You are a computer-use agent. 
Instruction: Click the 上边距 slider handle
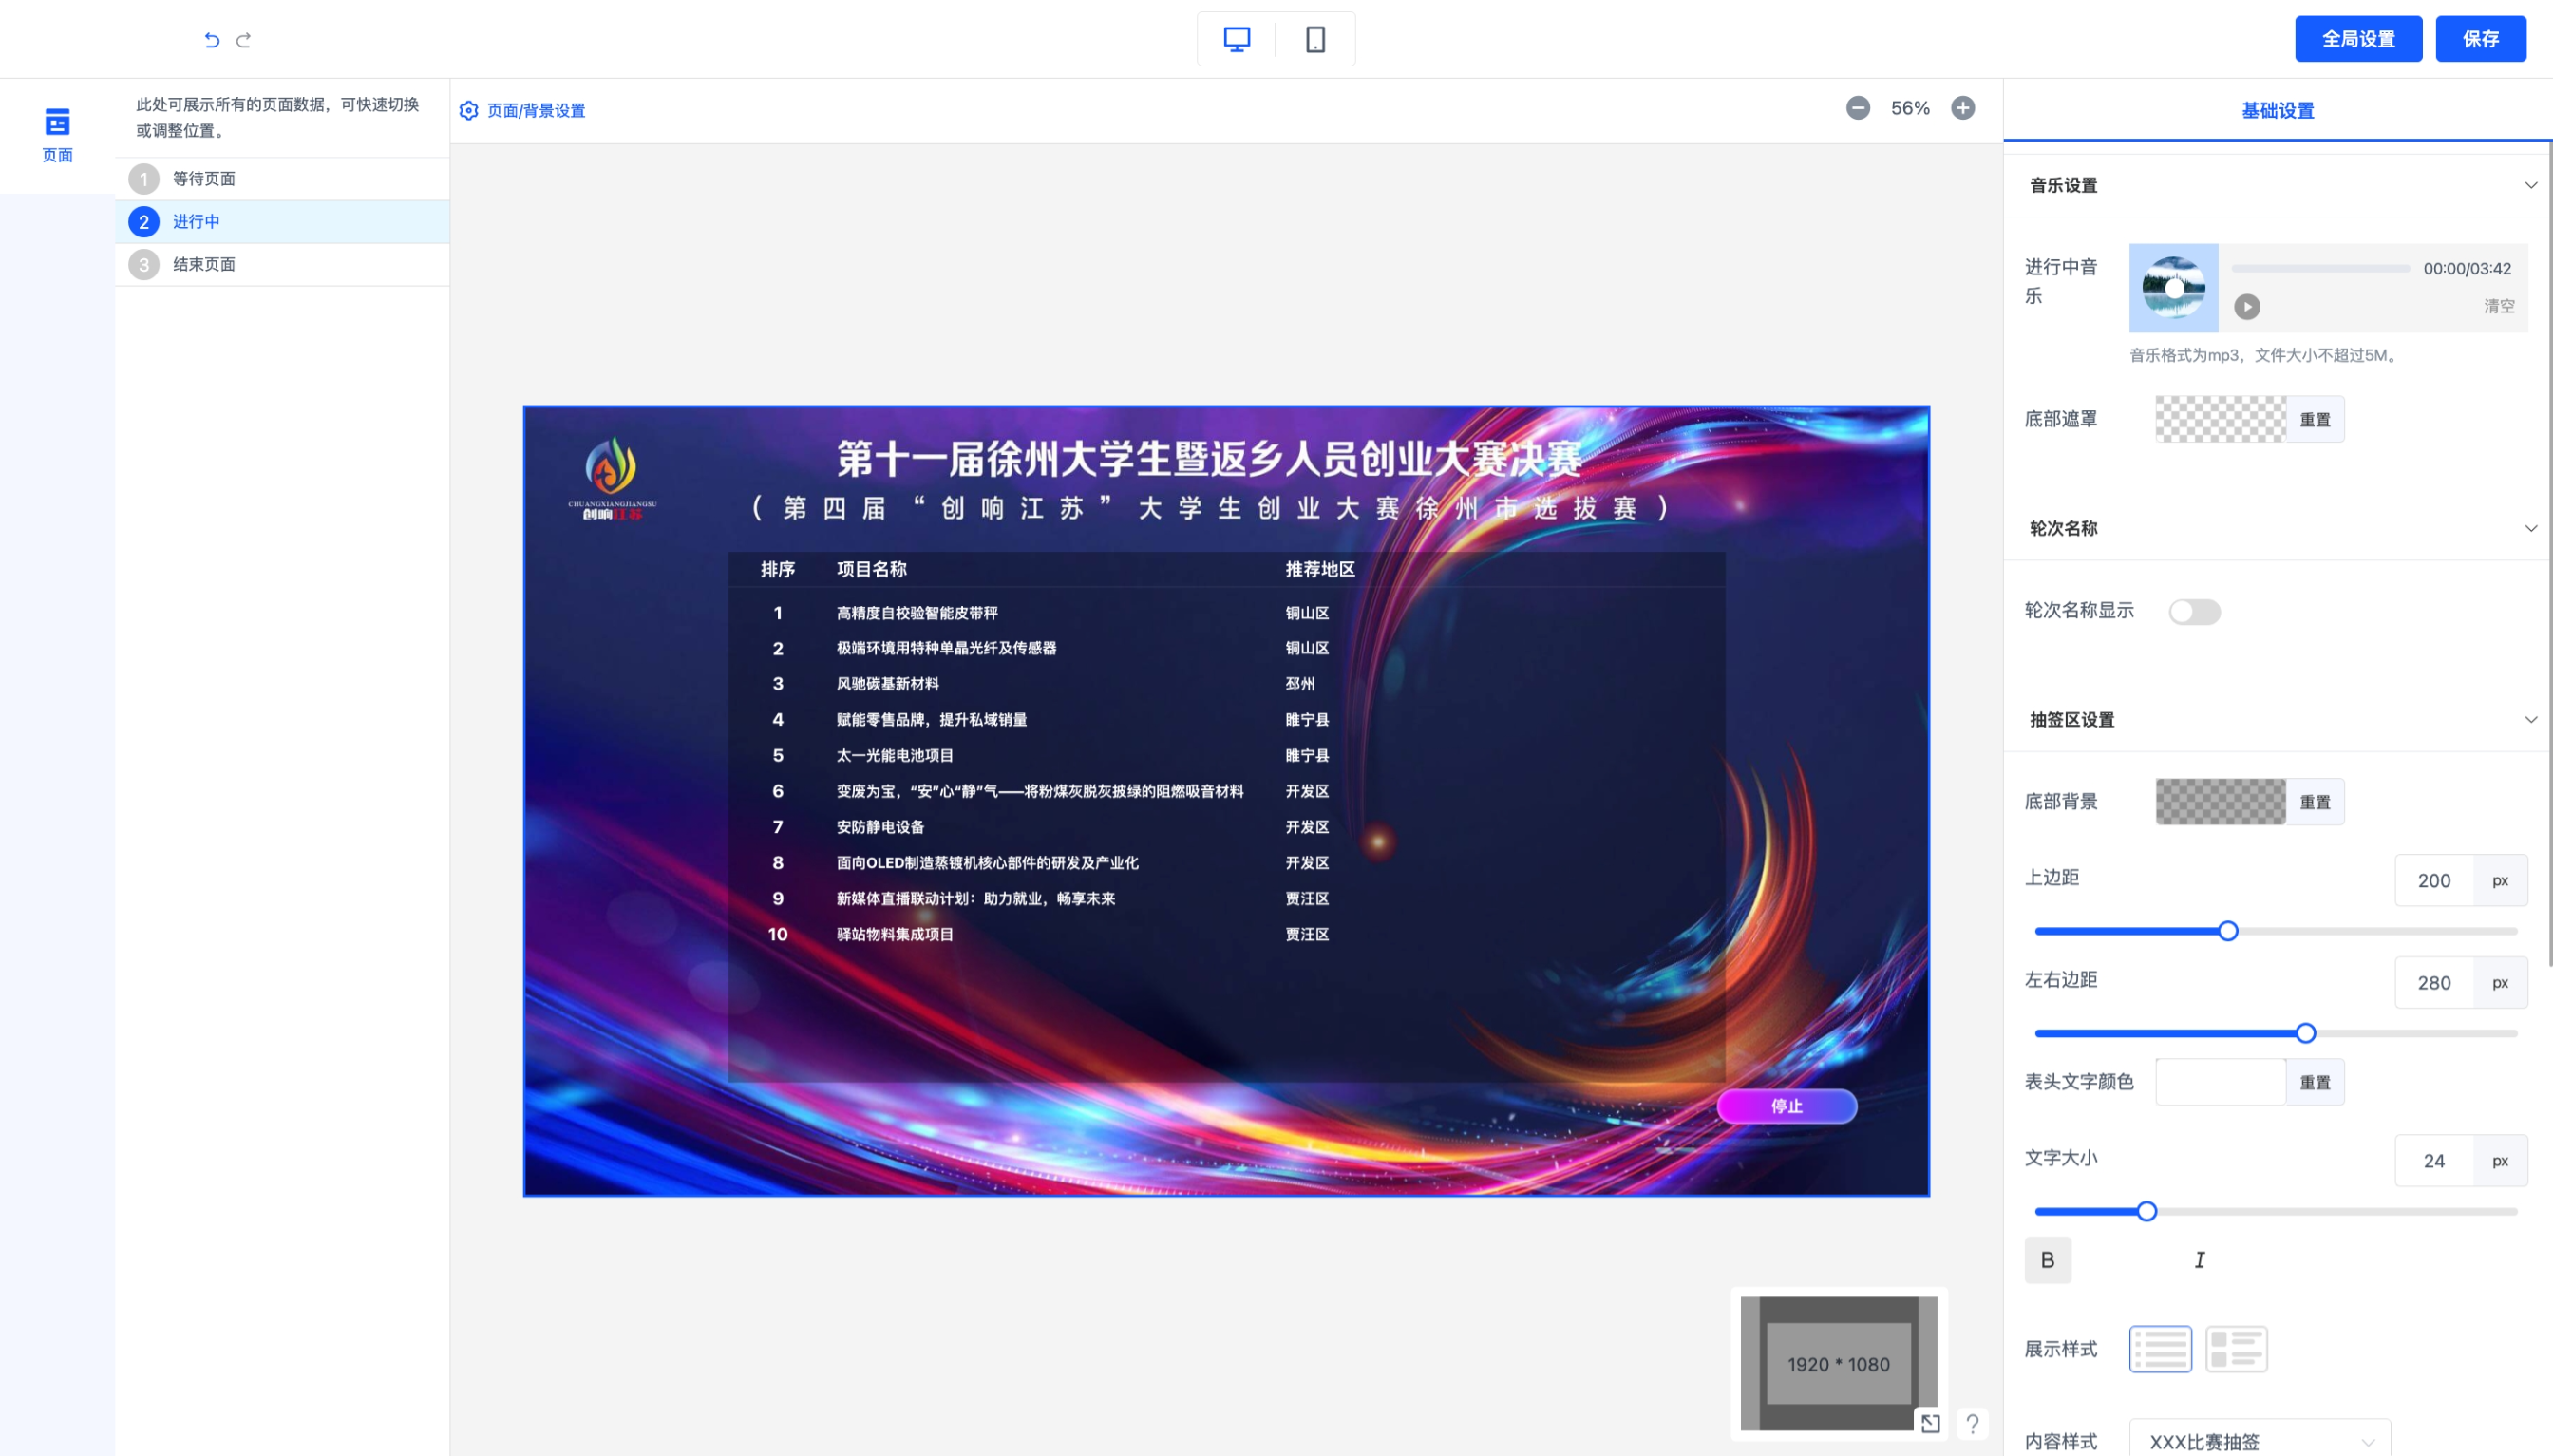[2227, 931]
